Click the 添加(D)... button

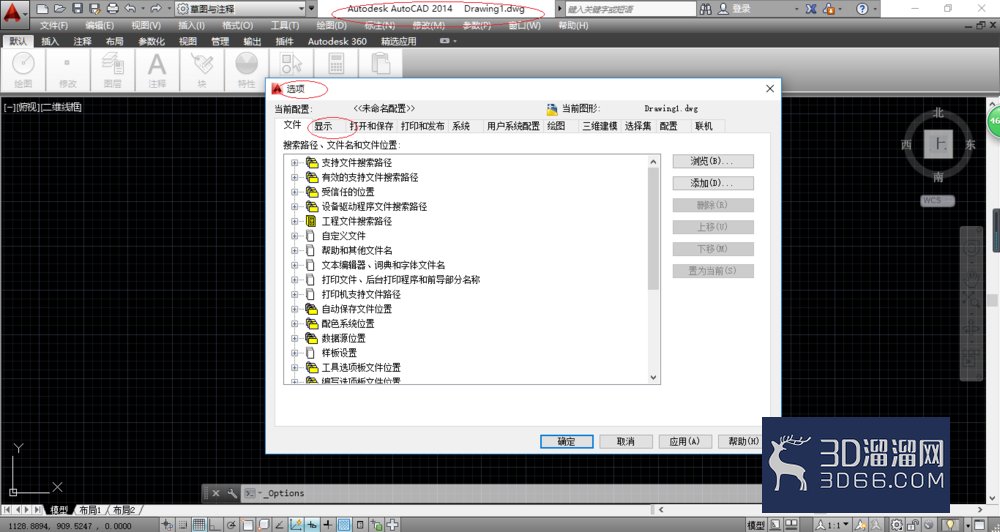pos(713,183)
